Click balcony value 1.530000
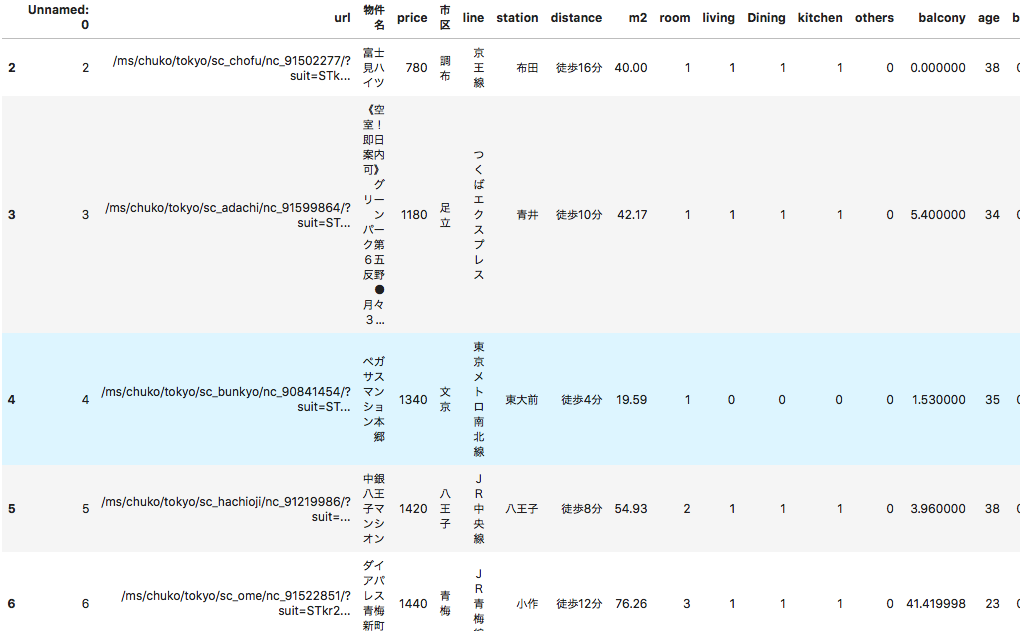 [939, 399]
